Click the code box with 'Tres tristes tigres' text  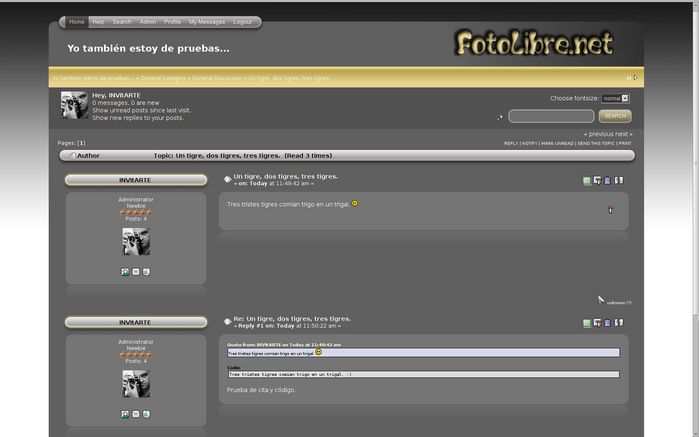[x=424, y=374]
